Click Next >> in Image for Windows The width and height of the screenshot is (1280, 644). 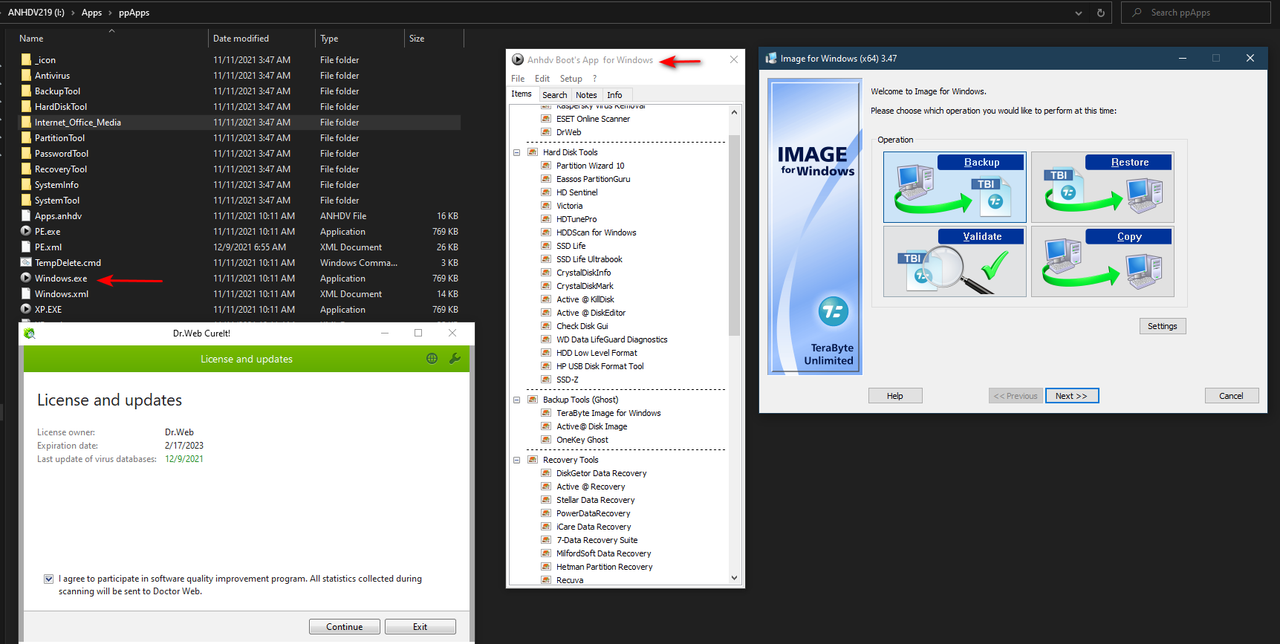(x=1072, y=396)
